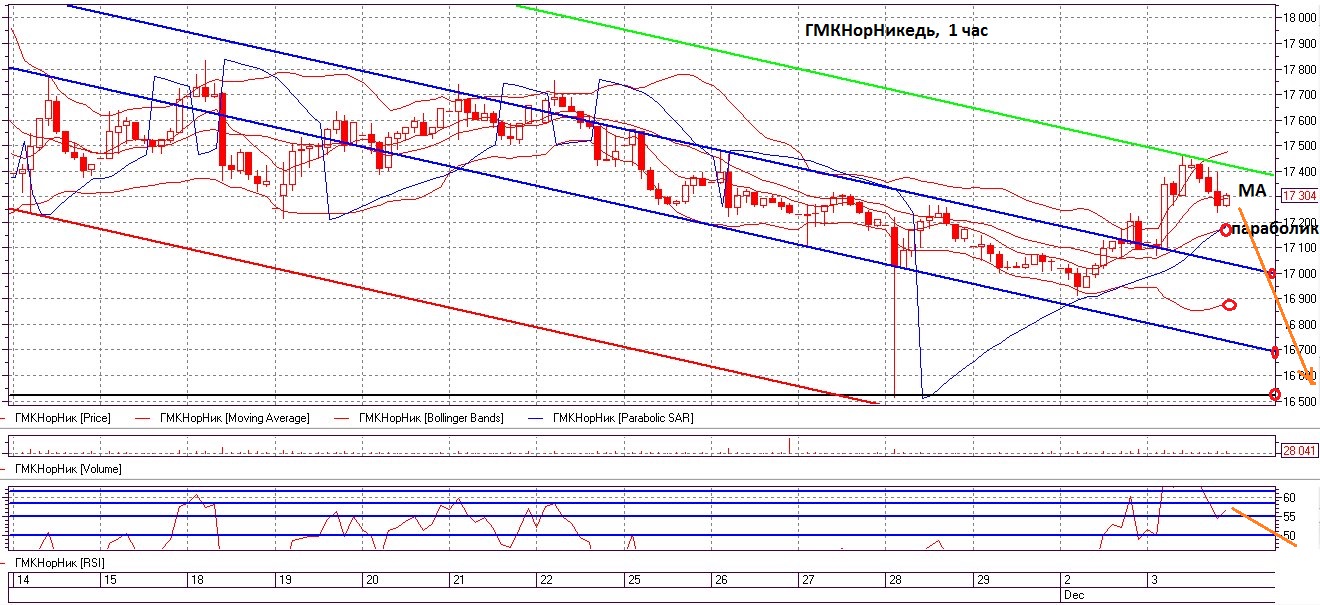Click the current price label 17 304
This screenshot has width=1320, height=605.
click(x=1297, y=196)
